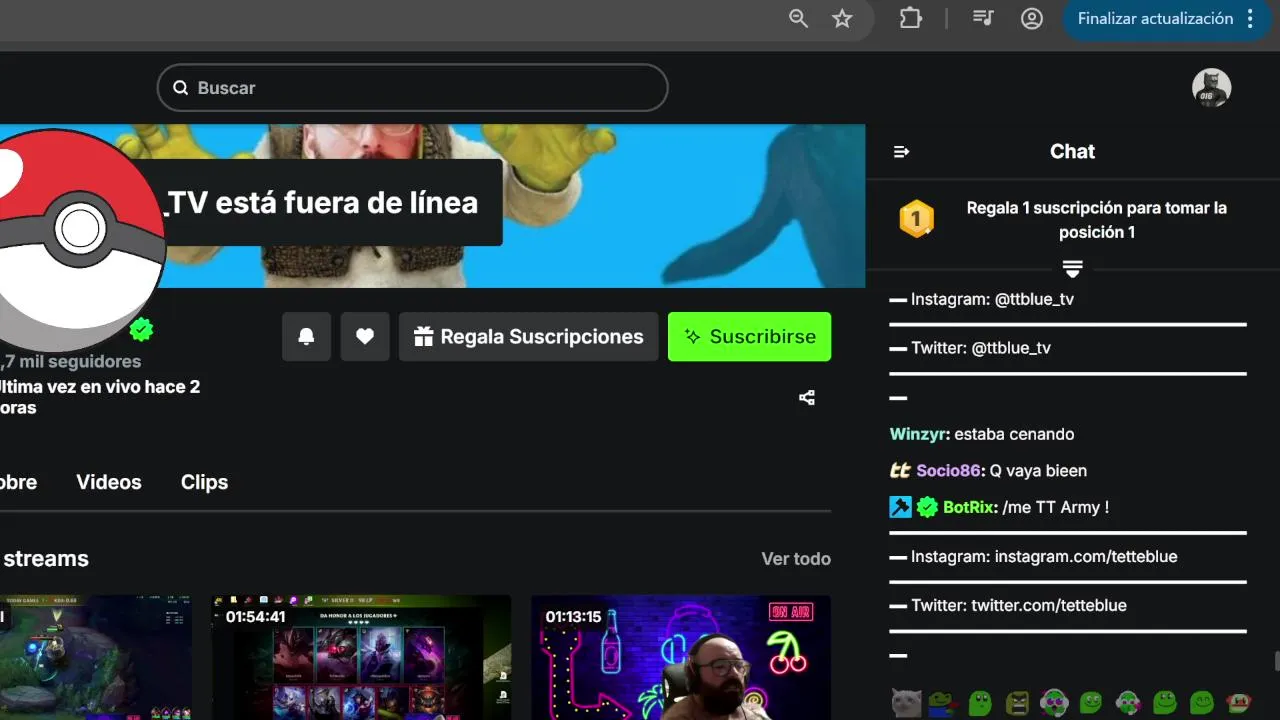Click the mil seguidores follower count
Viewport: 1280px width, 720px height.
click(71, 362)
